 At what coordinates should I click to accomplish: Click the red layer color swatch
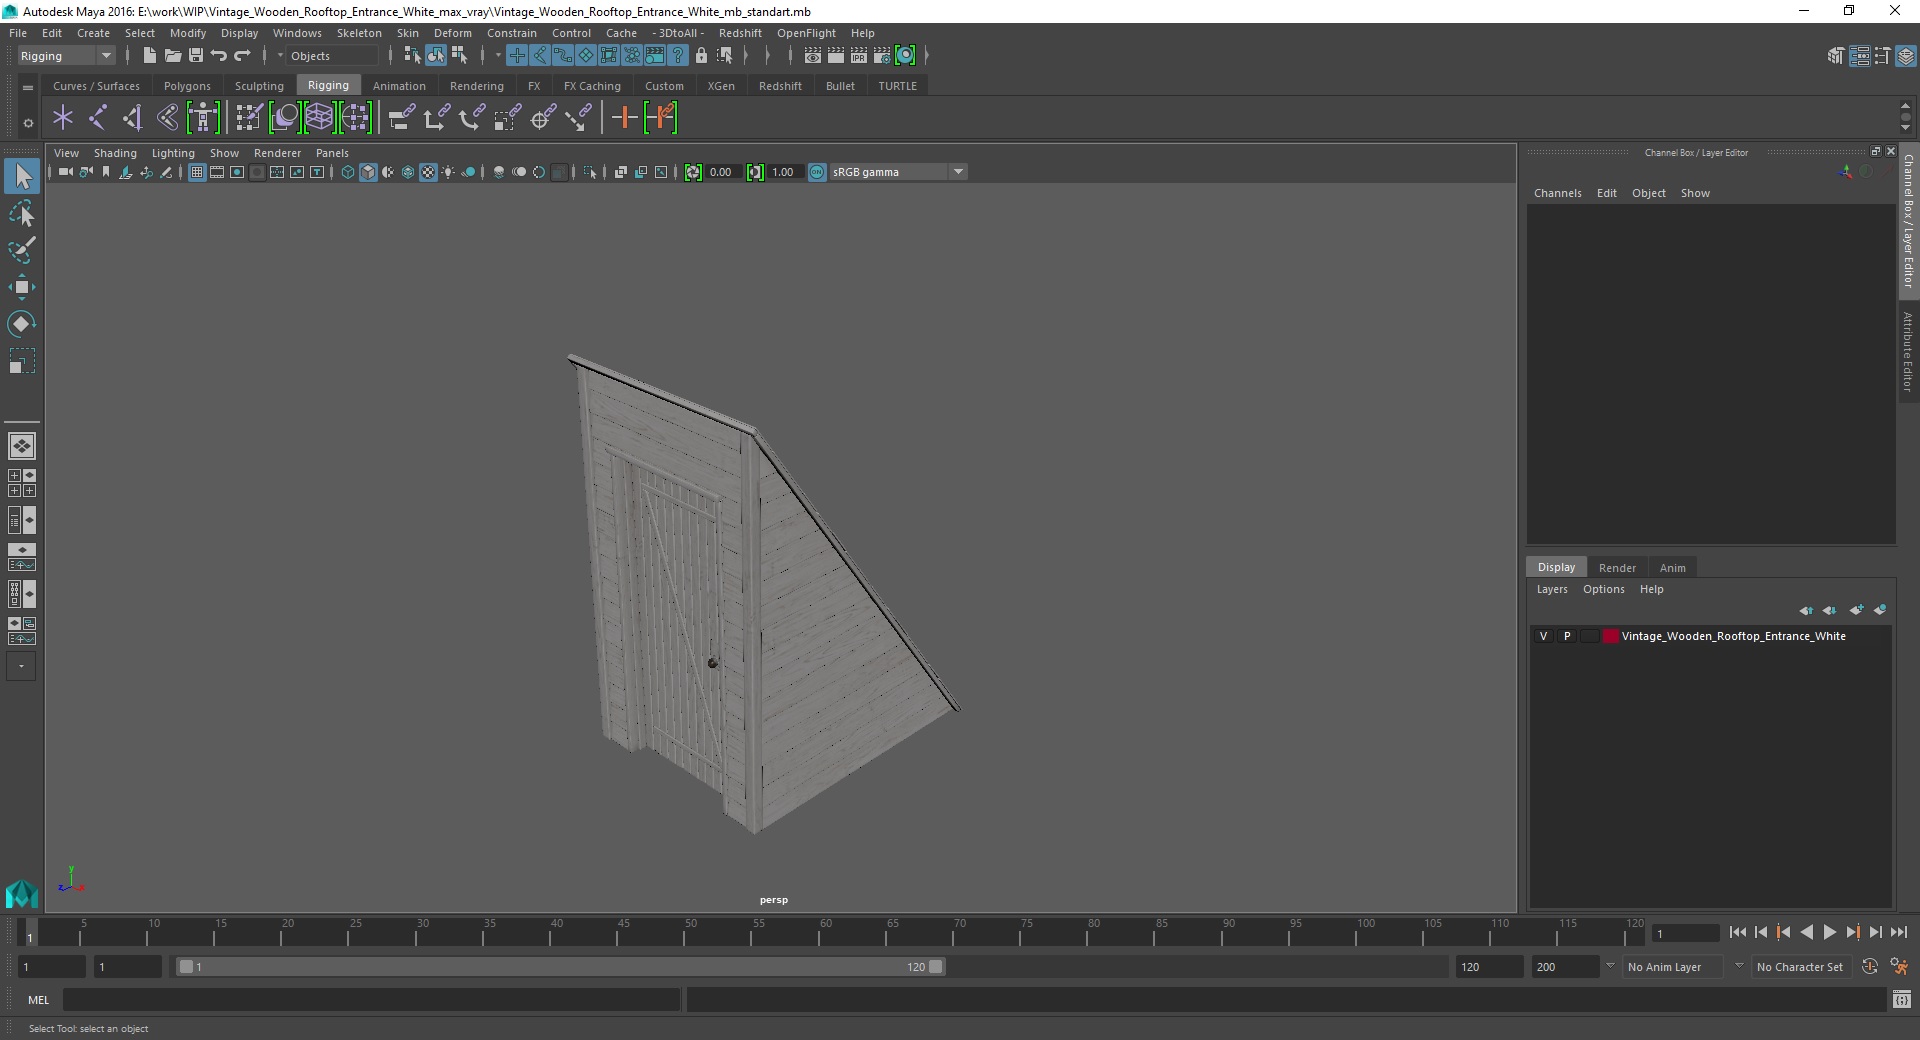pos(1610,636)
